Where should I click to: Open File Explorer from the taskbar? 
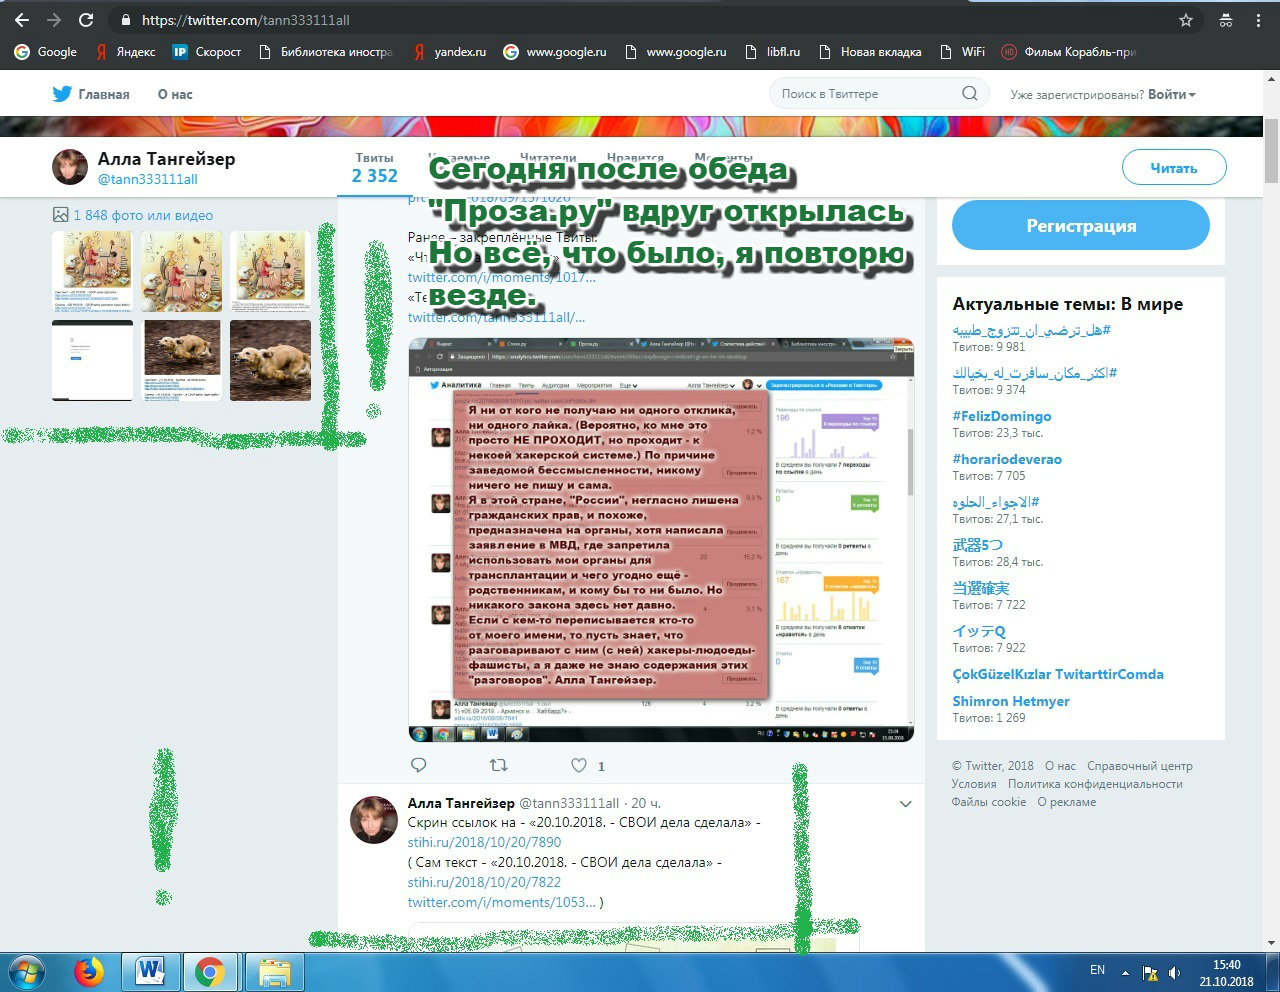click(x=274, y=972)
